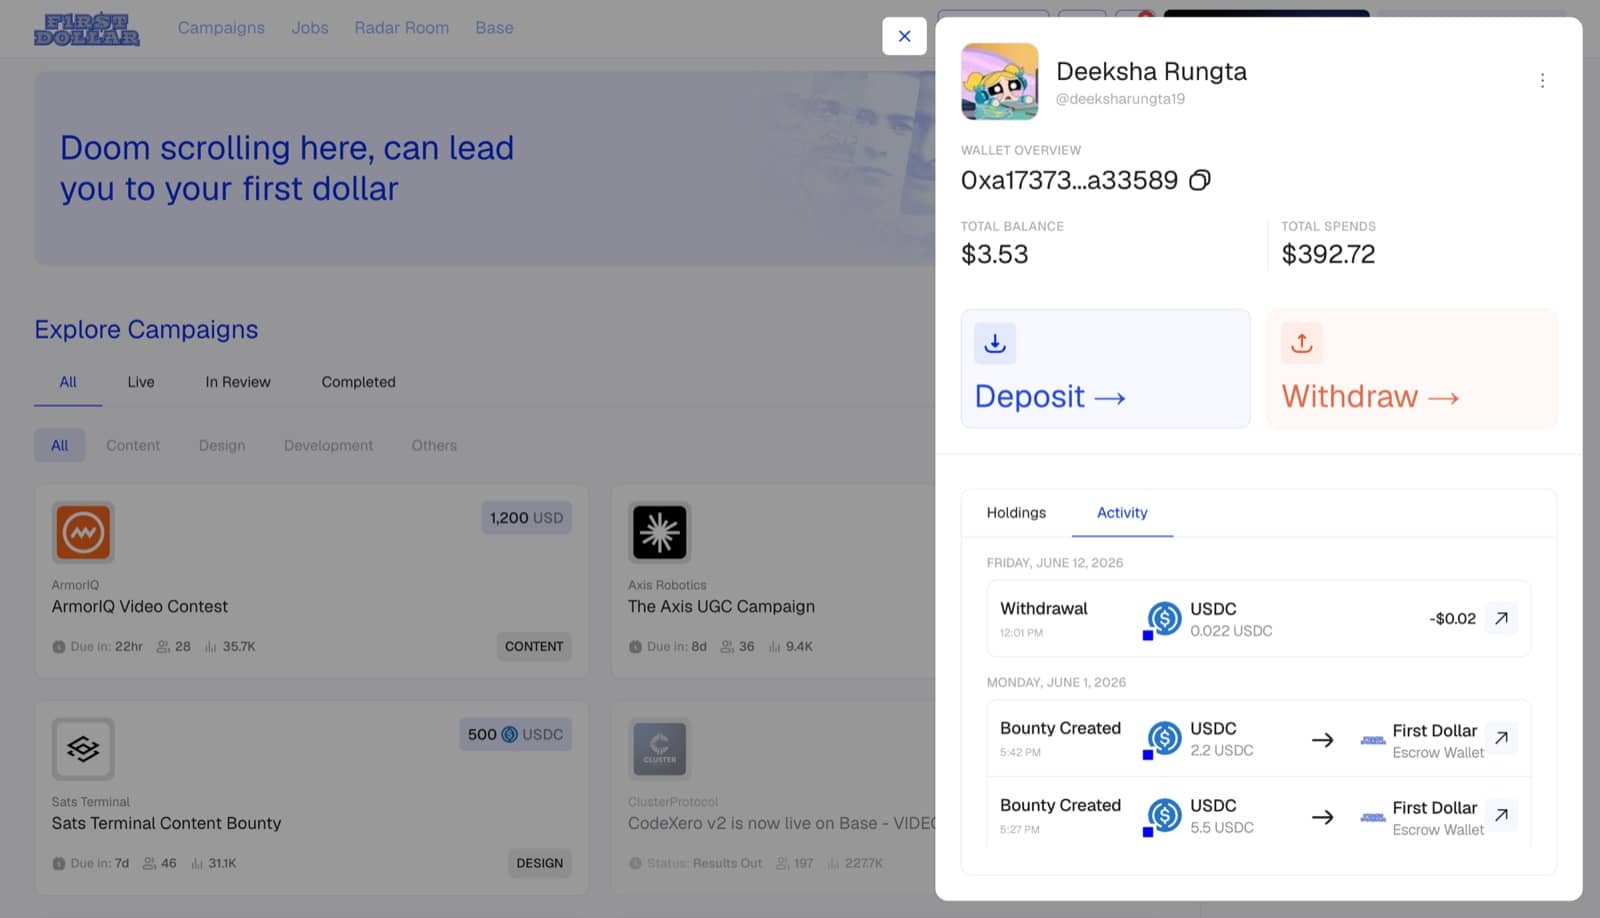Open external link for 5.5 USDC bounty
Image resolution: width=1600 pixels, height=918 pixels.
tap(1501, 815)
